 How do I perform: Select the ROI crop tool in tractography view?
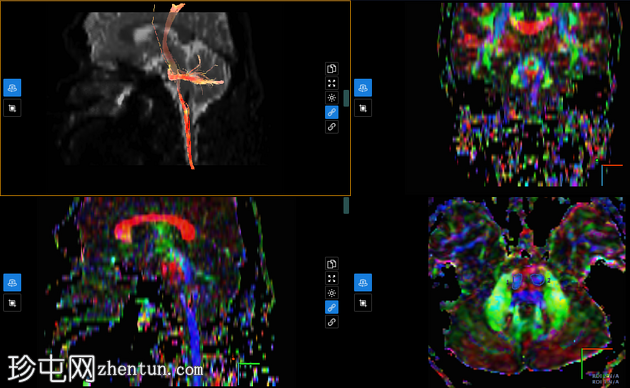pos(12,108)
